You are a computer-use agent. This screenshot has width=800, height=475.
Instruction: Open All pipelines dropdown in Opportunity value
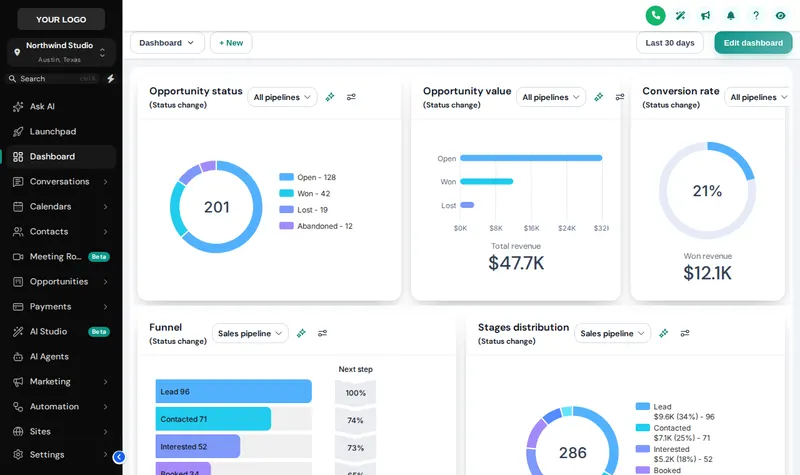(x=551, y=97)
